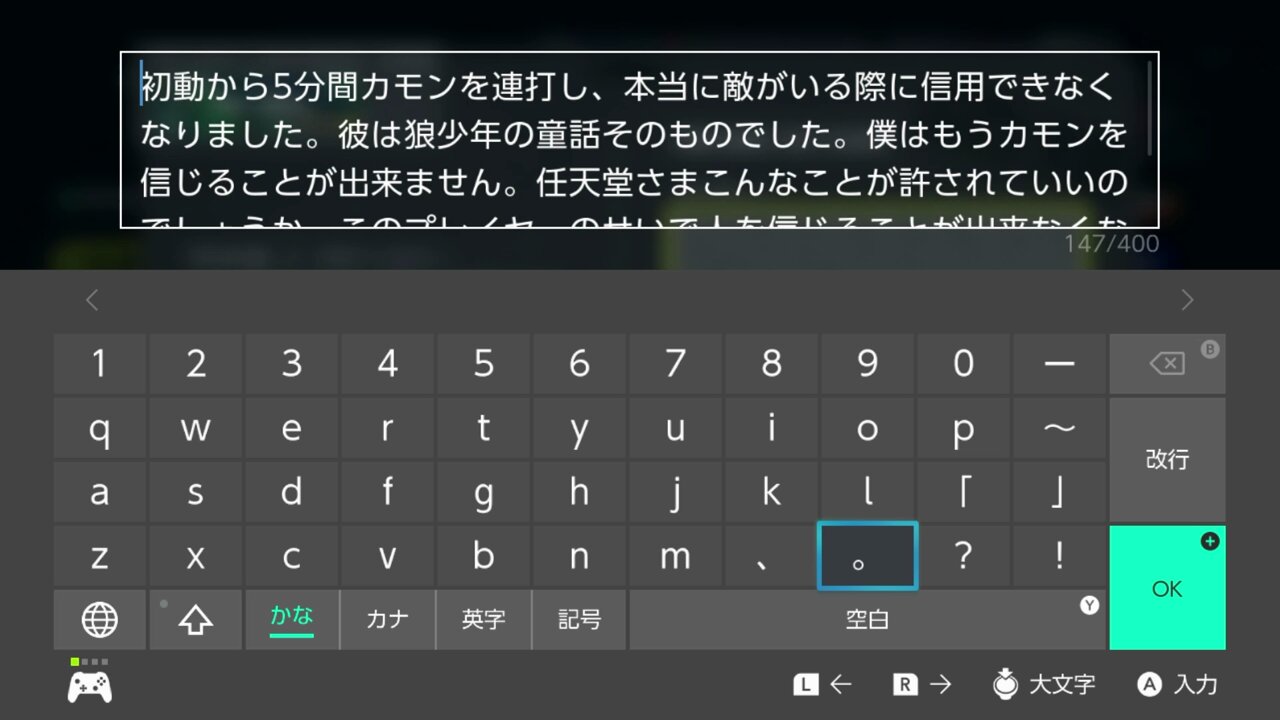Tap the closing bracket 」 key

pos(1060,492)
